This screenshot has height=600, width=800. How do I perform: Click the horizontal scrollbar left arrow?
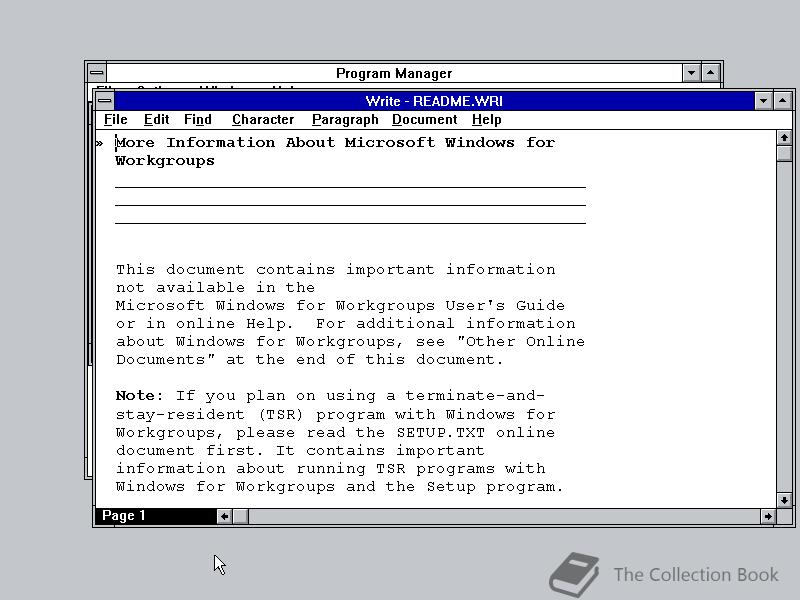click(224, 516)
